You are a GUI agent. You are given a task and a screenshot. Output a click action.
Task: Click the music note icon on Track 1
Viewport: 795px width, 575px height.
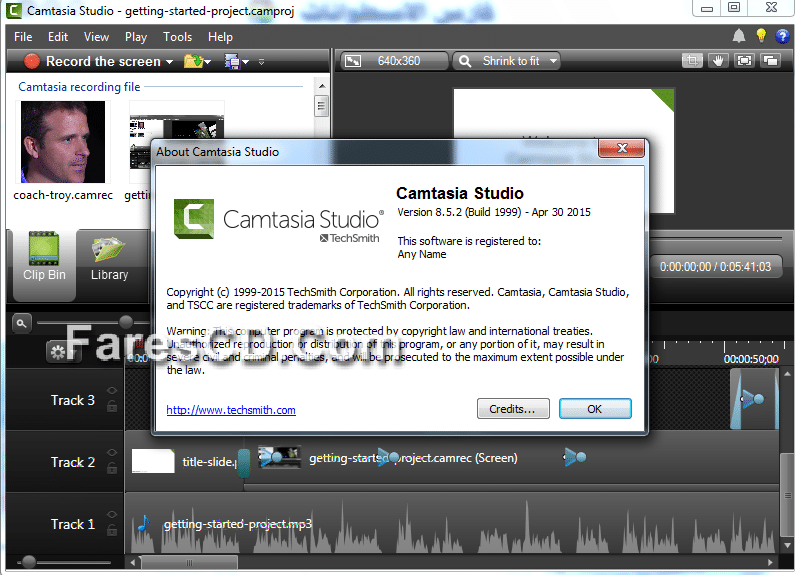click(x=144, y=523)
